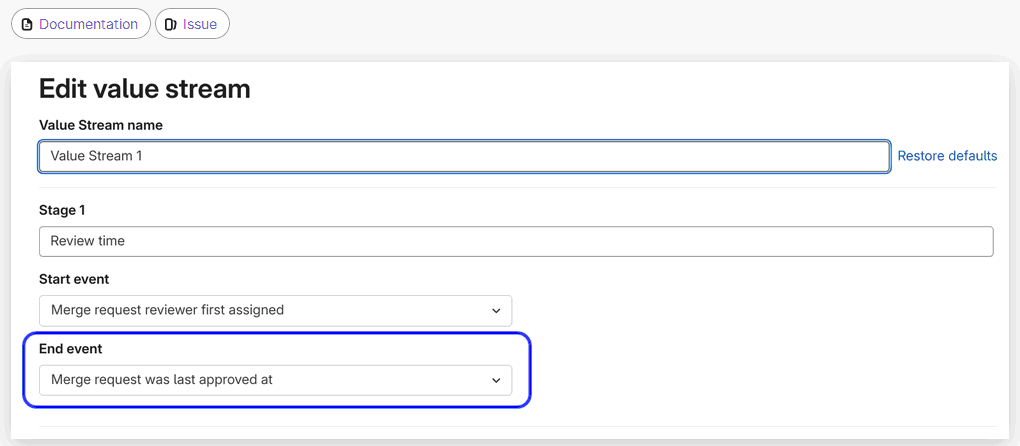Click the "Value Stream 1" text in the name field
This screenshot has width=1020, height=446.
point(96,156)
